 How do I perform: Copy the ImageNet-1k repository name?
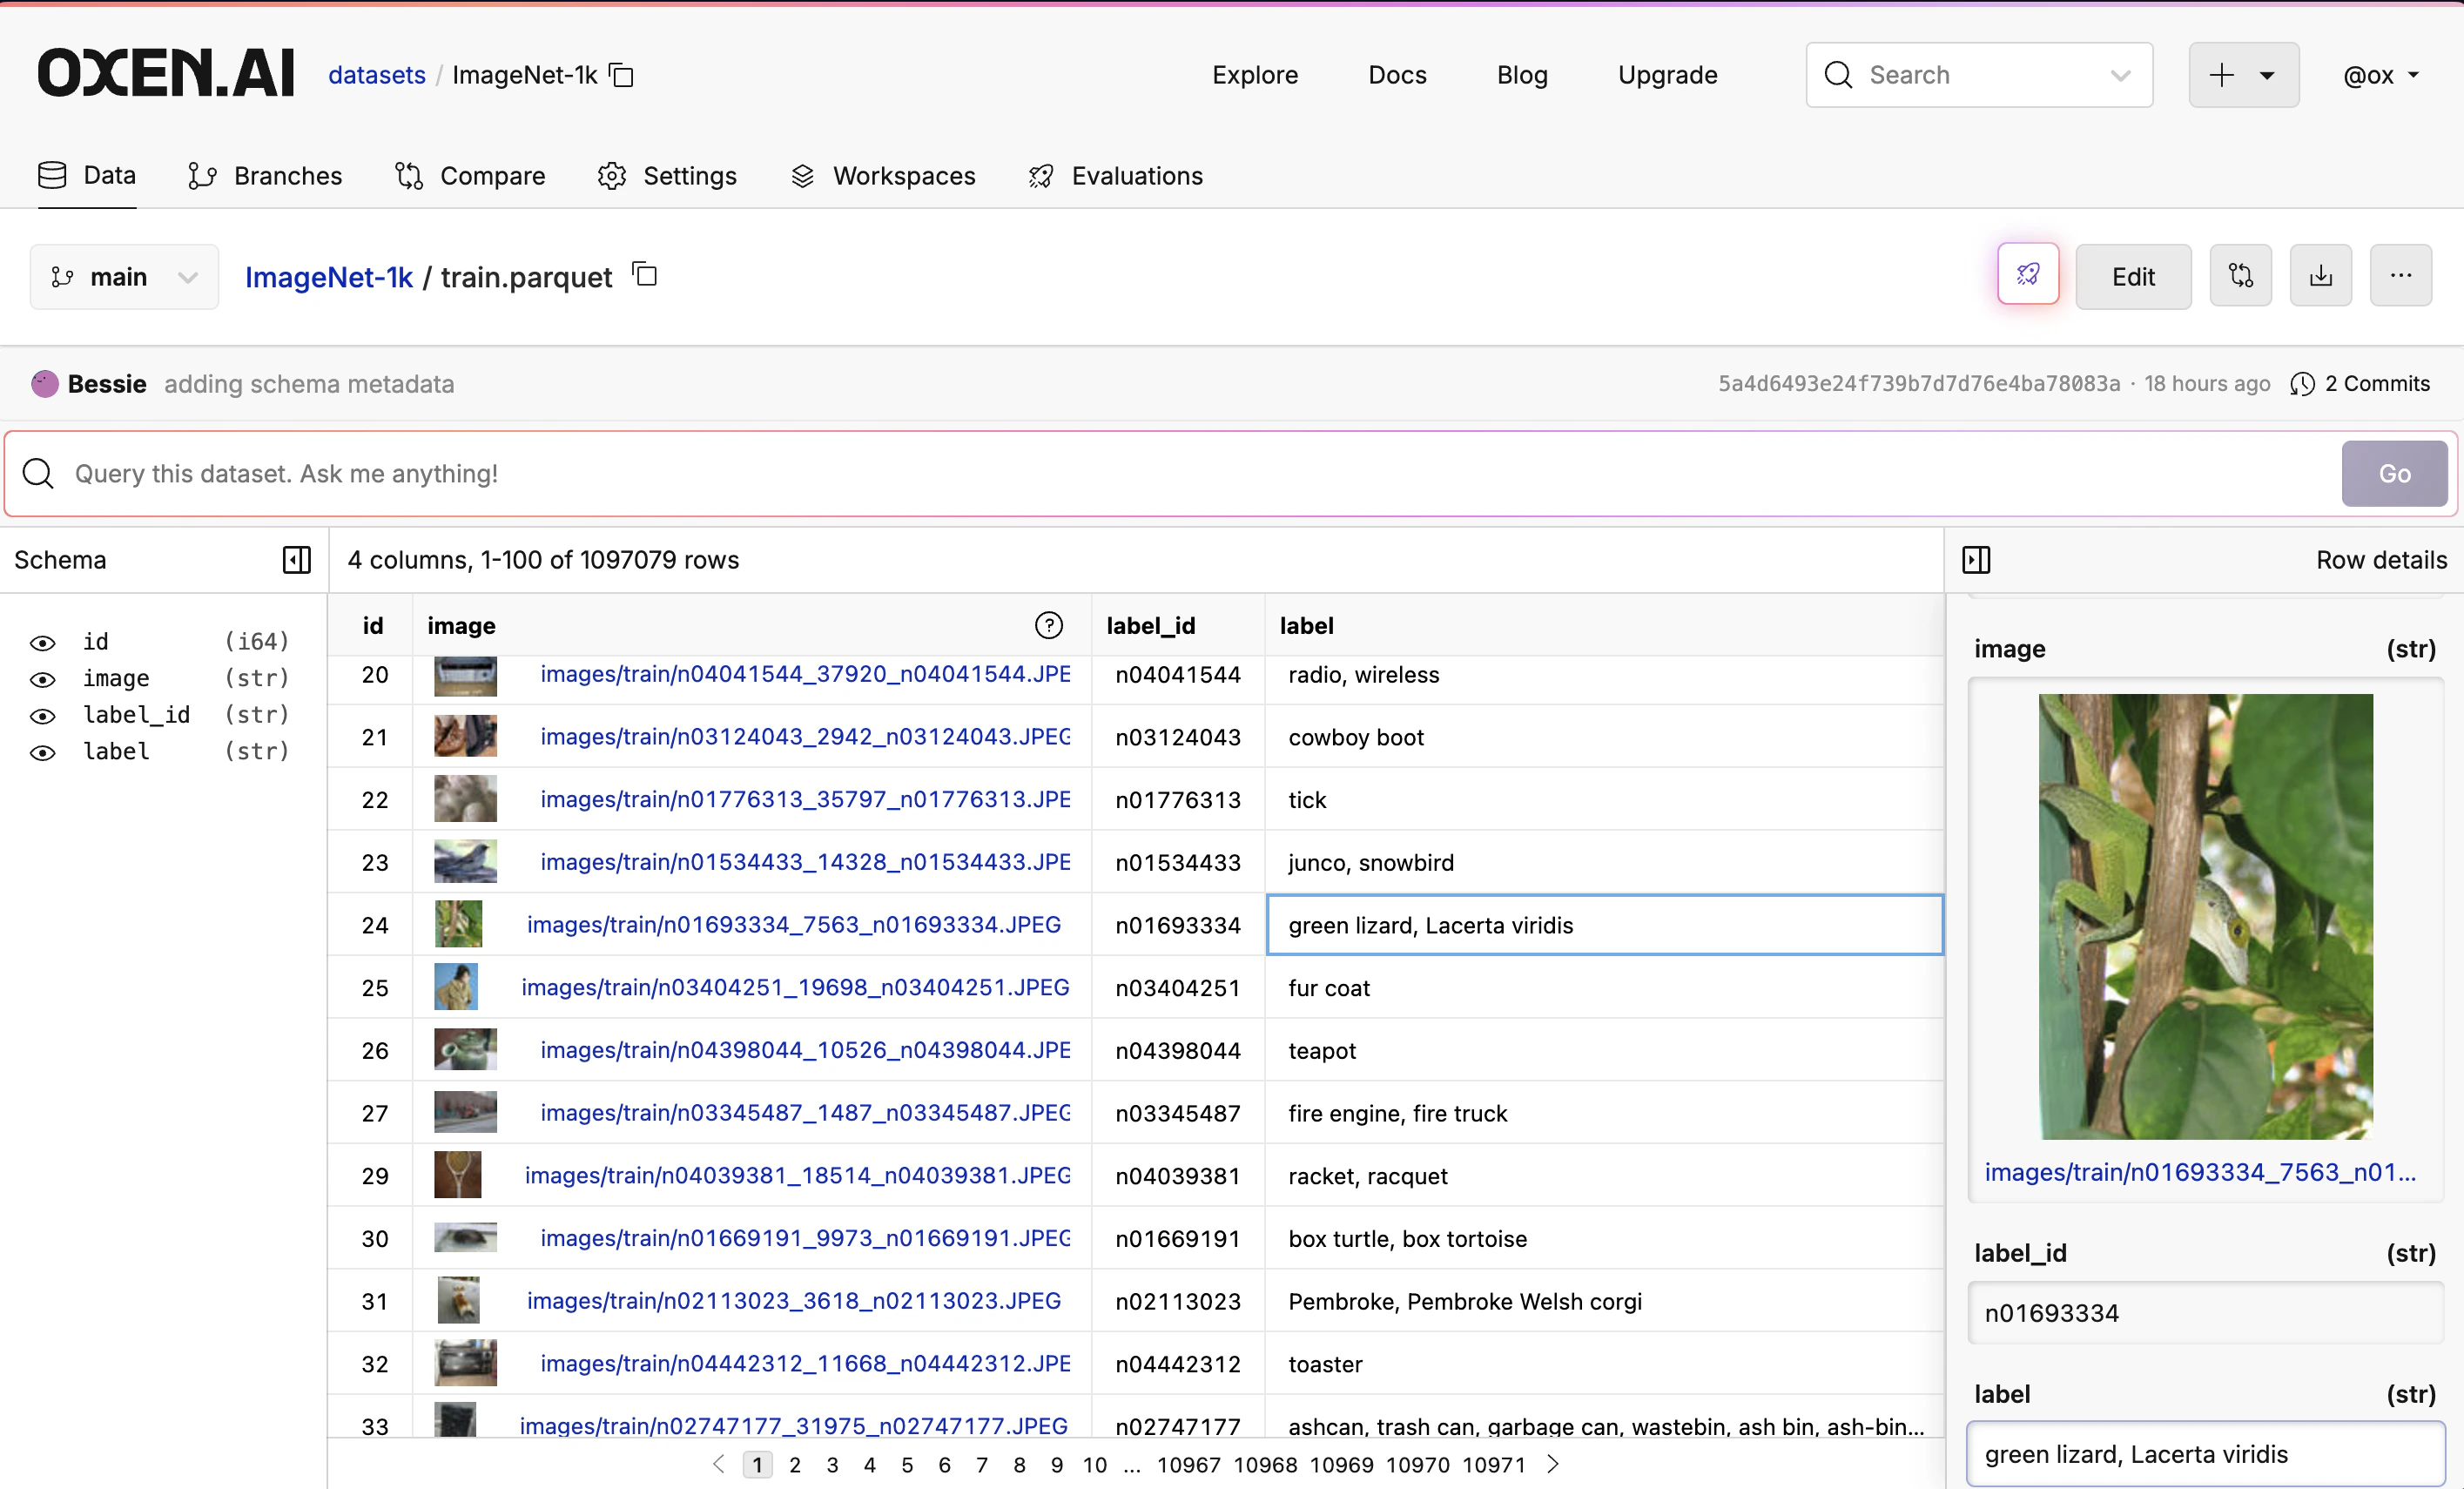click(622, 75)
